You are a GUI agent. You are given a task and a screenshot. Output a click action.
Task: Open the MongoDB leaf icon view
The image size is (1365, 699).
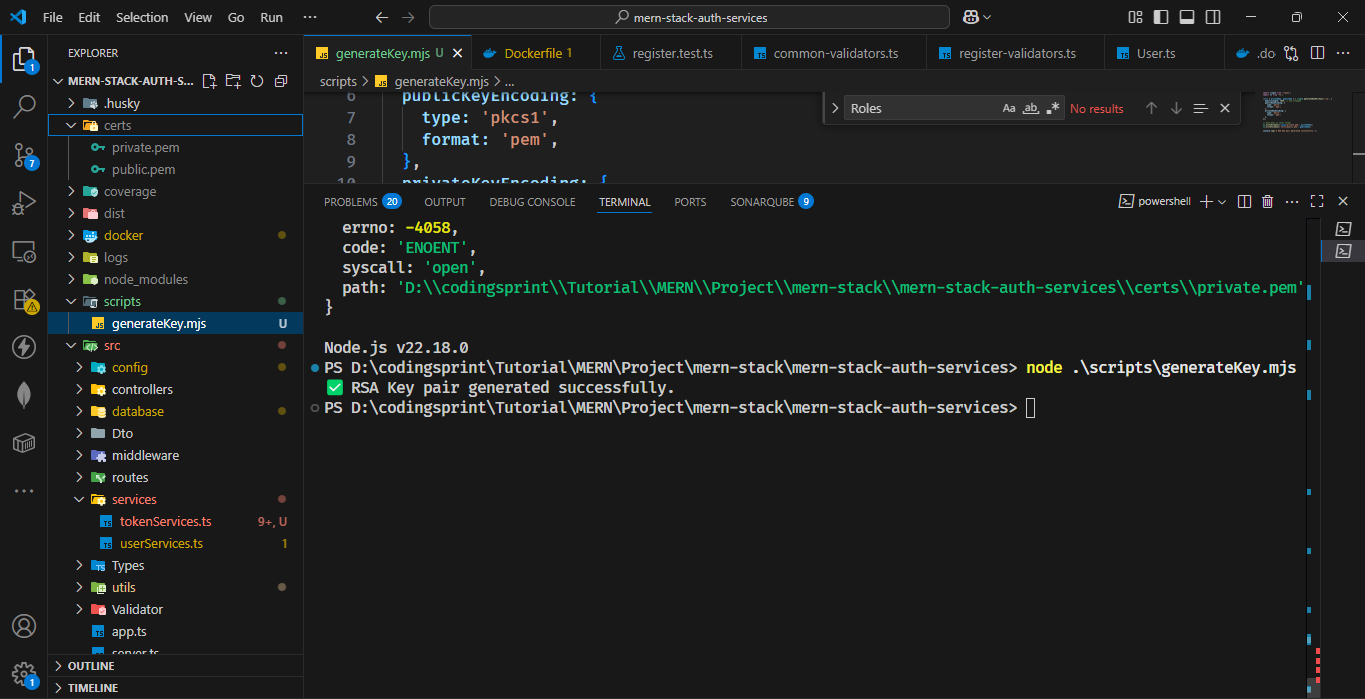[x=24, y=395]
